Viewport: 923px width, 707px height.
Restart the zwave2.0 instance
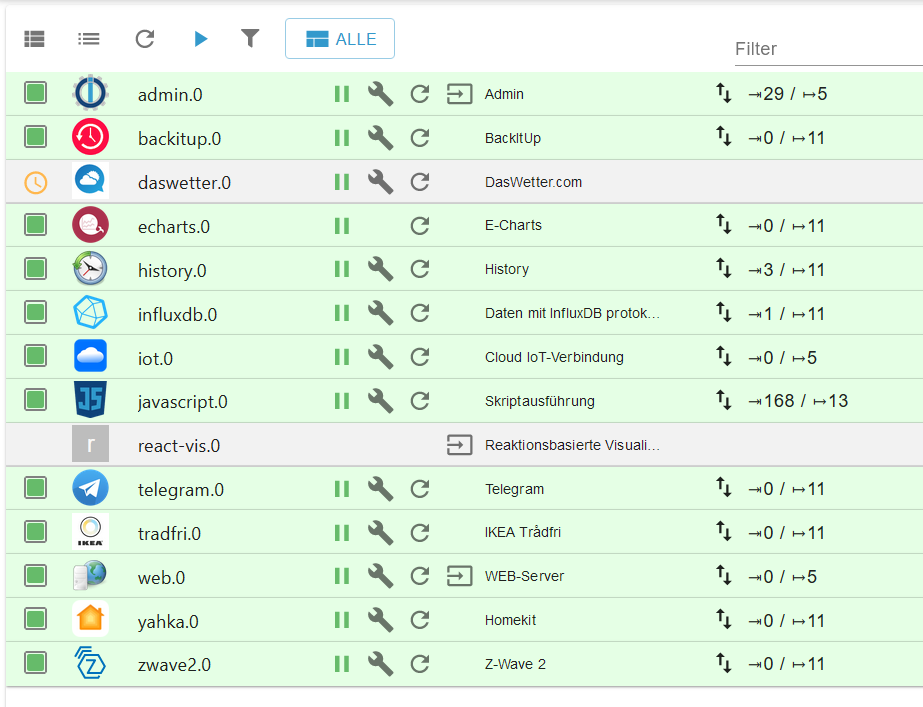420,664
